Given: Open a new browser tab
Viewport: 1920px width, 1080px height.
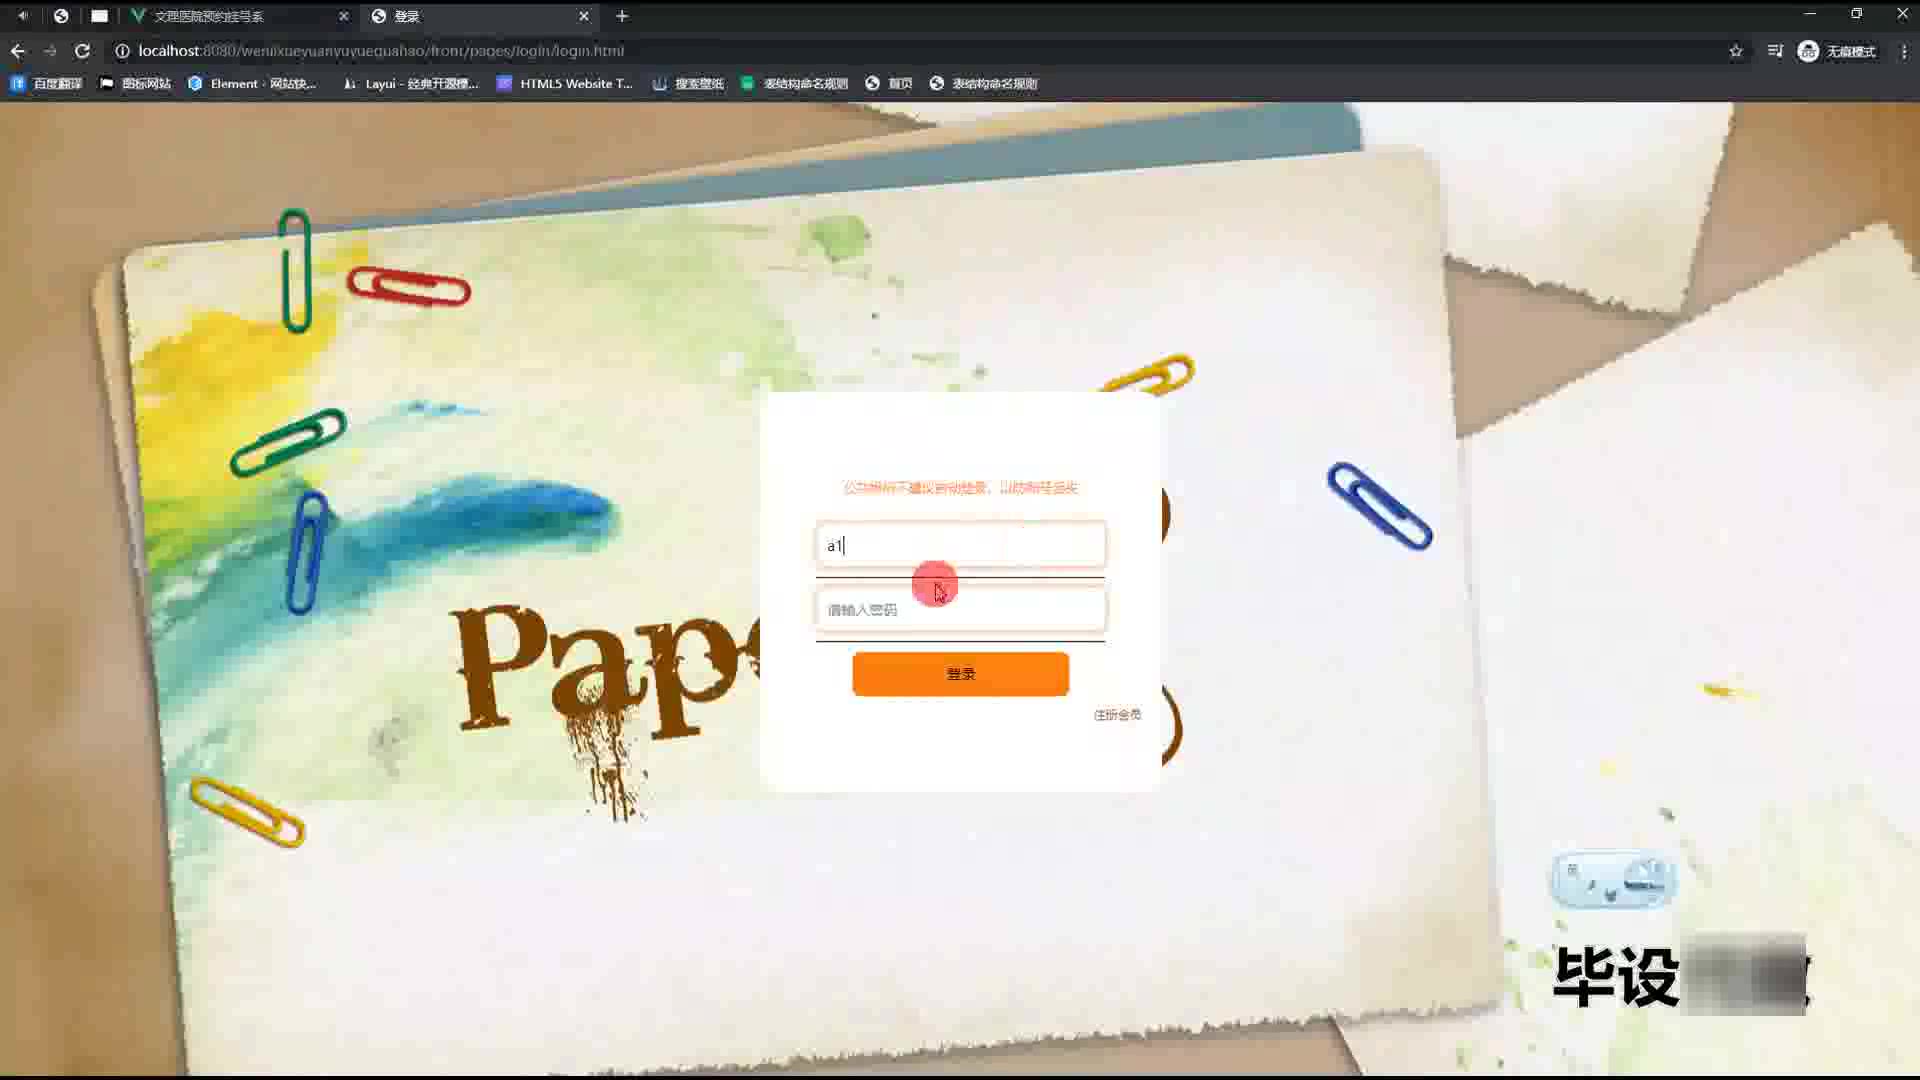Looking at the screenshot, I should coord(622,16).
